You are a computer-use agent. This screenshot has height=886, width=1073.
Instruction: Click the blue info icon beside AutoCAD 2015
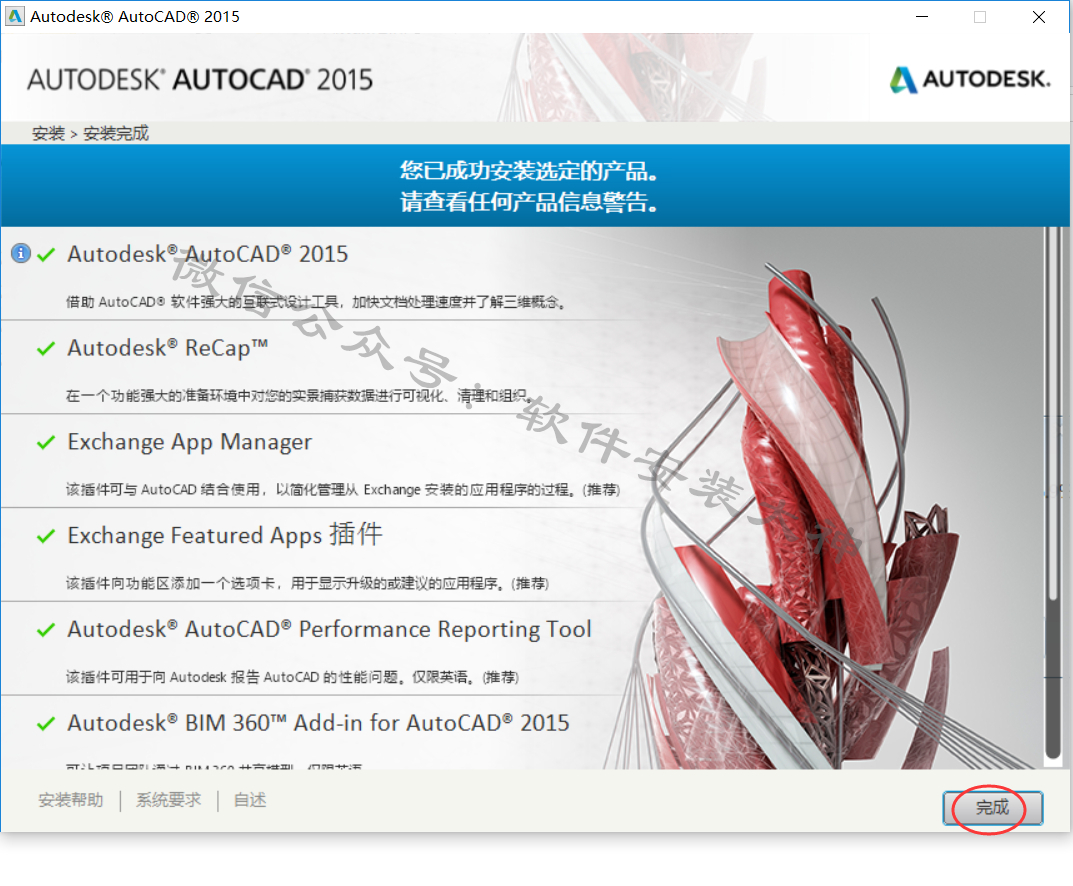(21, 253)
